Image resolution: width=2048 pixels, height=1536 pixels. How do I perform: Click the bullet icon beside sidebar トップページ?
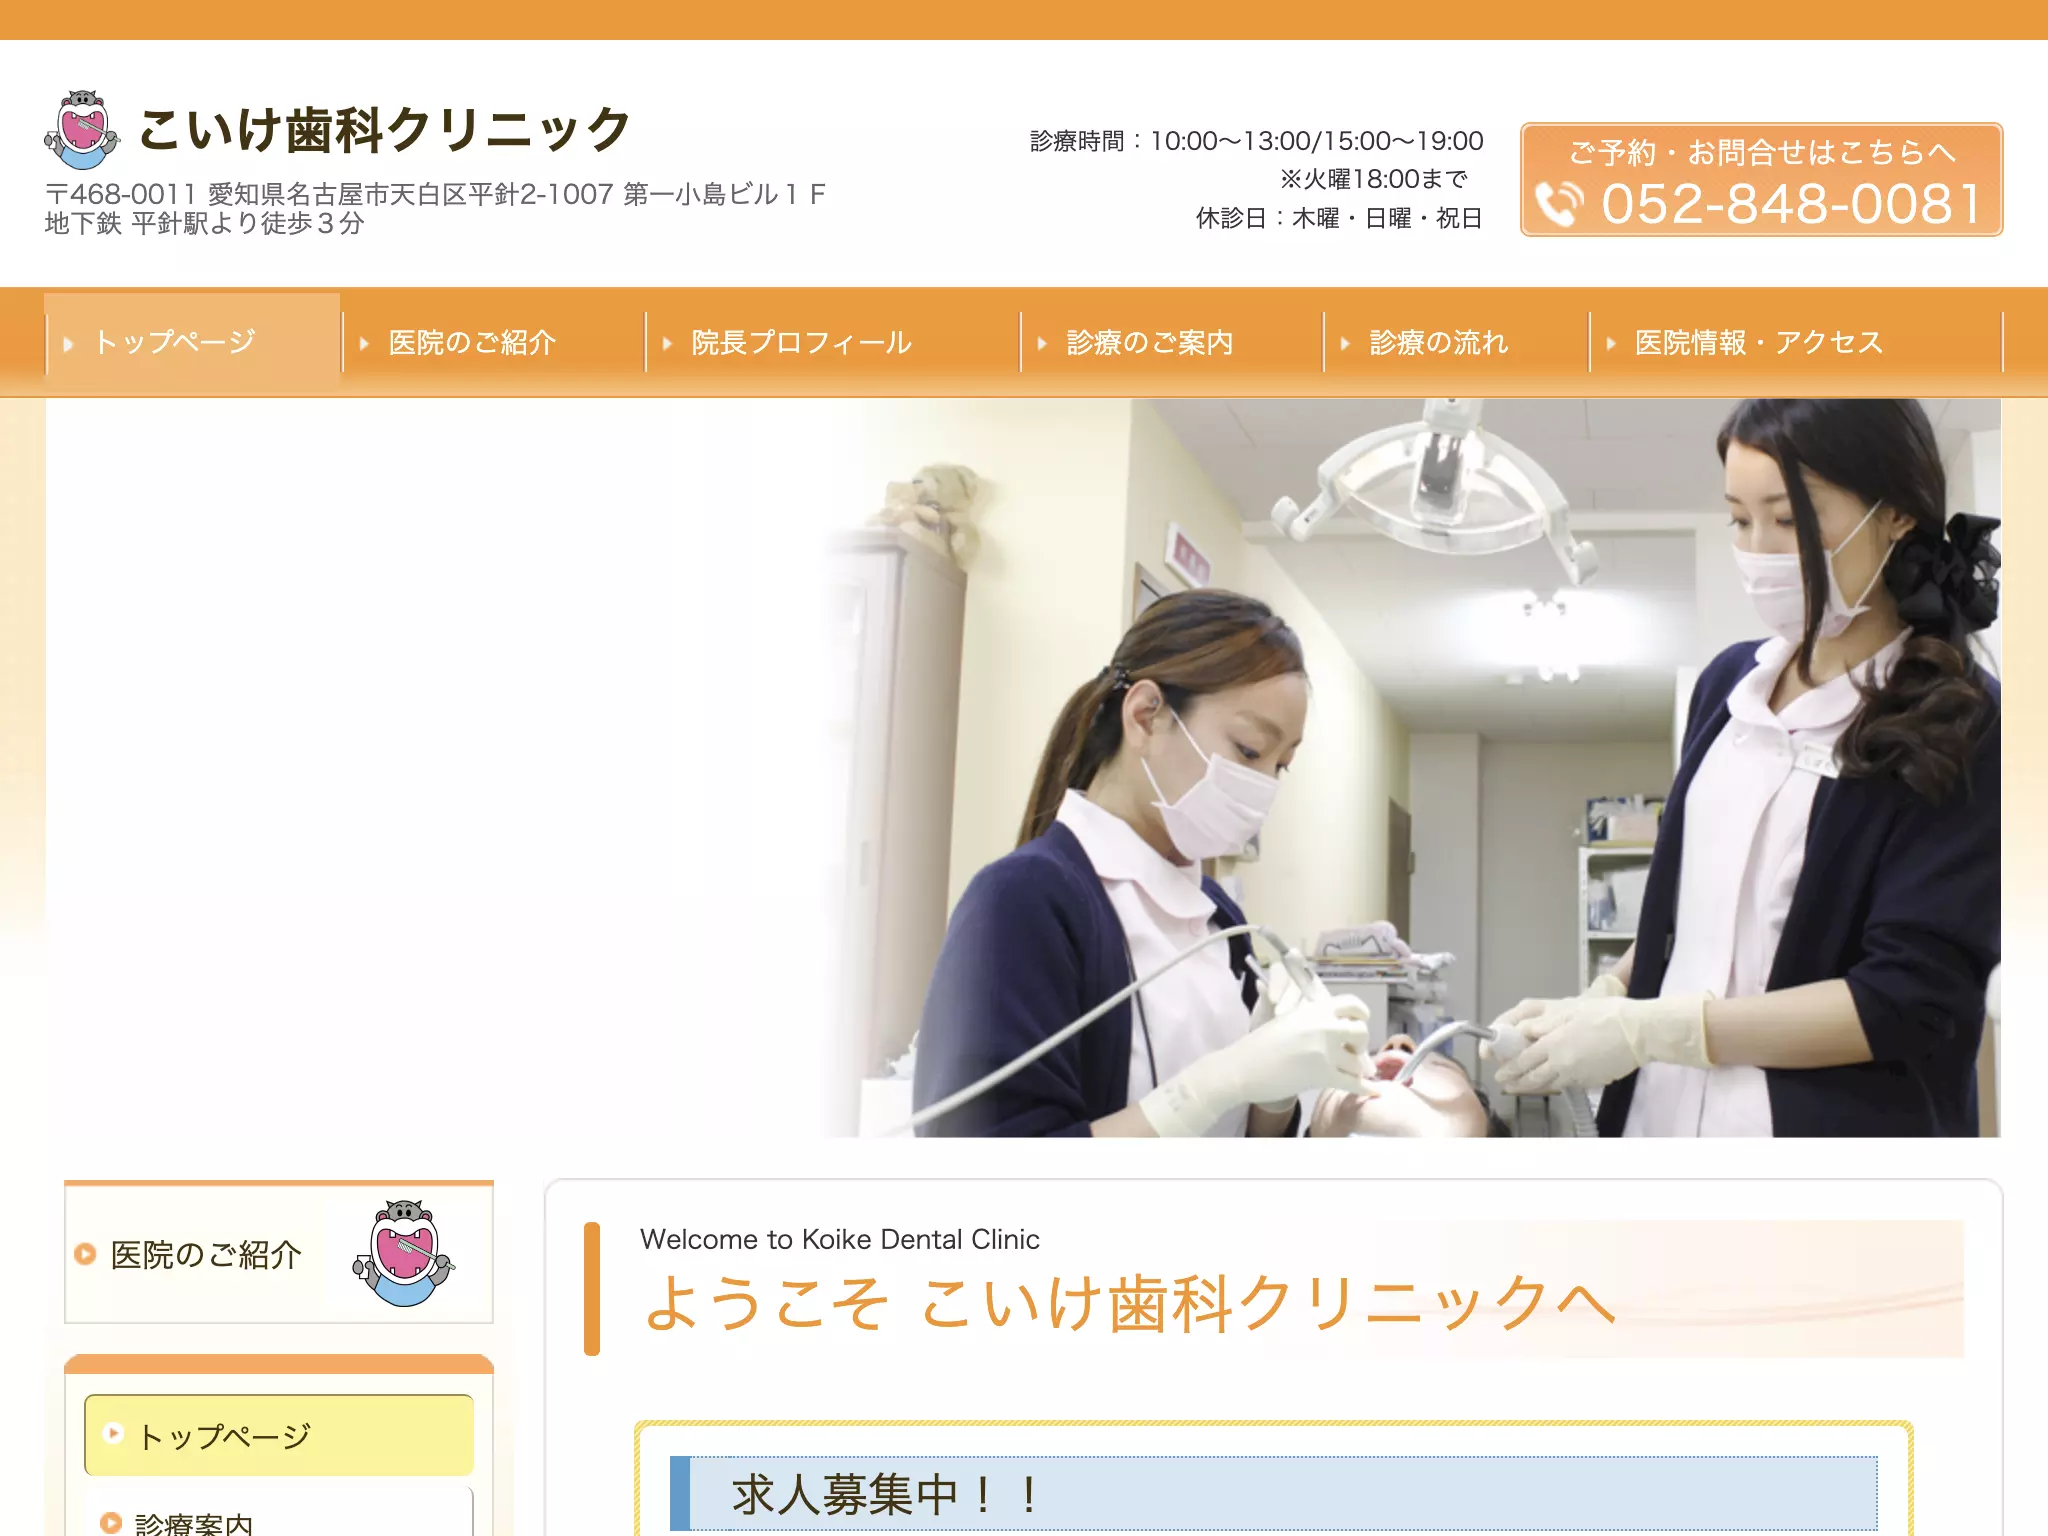(113, 1433)
